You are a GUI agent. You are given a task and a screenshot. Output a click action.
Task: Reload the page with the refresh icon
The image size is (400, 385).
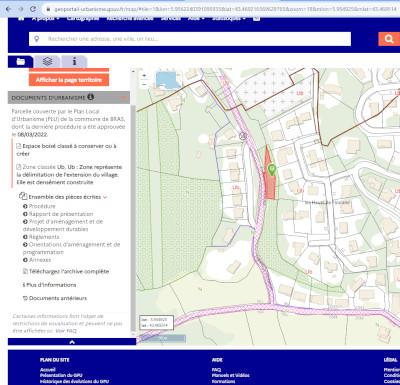pyautogui.click(x=33, y=9)
